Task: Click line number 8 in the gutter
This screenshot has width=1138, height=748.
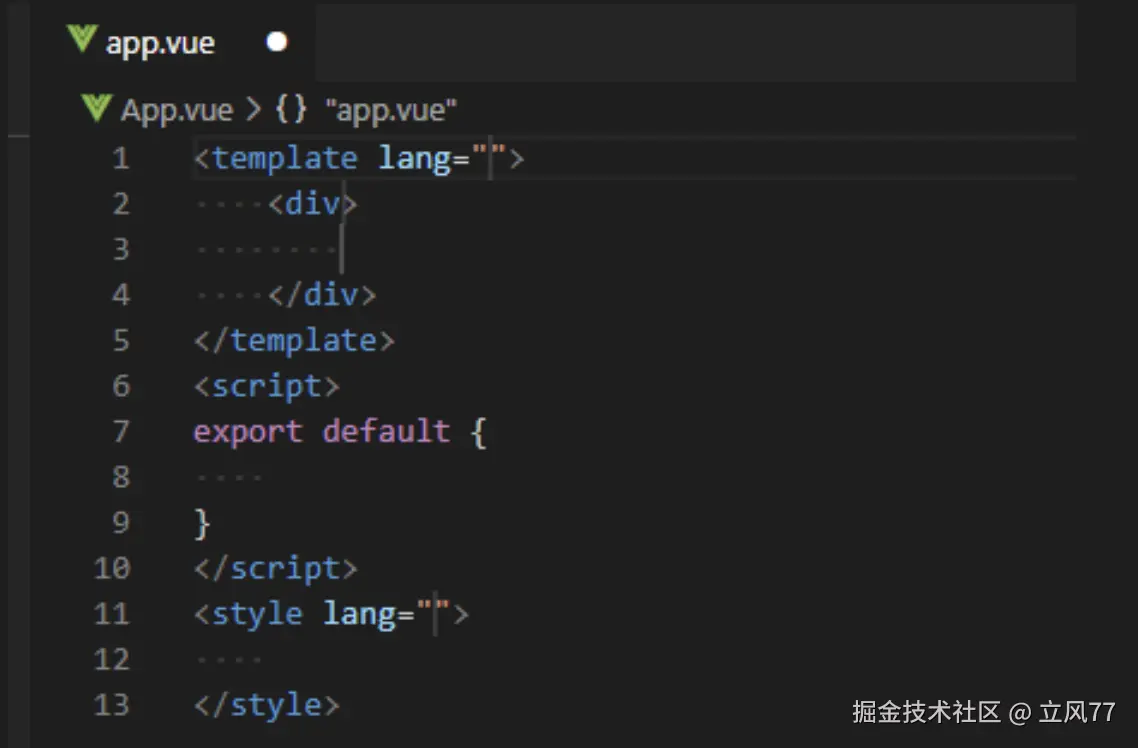Action: pos(121,477)
